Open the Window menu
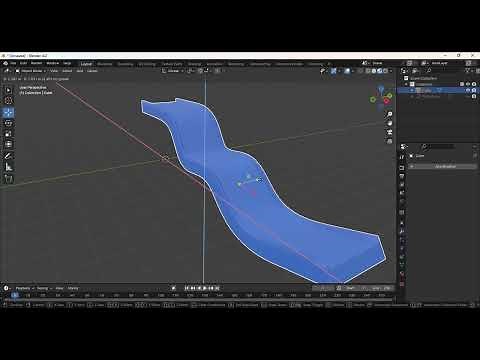 coord(52,63)
